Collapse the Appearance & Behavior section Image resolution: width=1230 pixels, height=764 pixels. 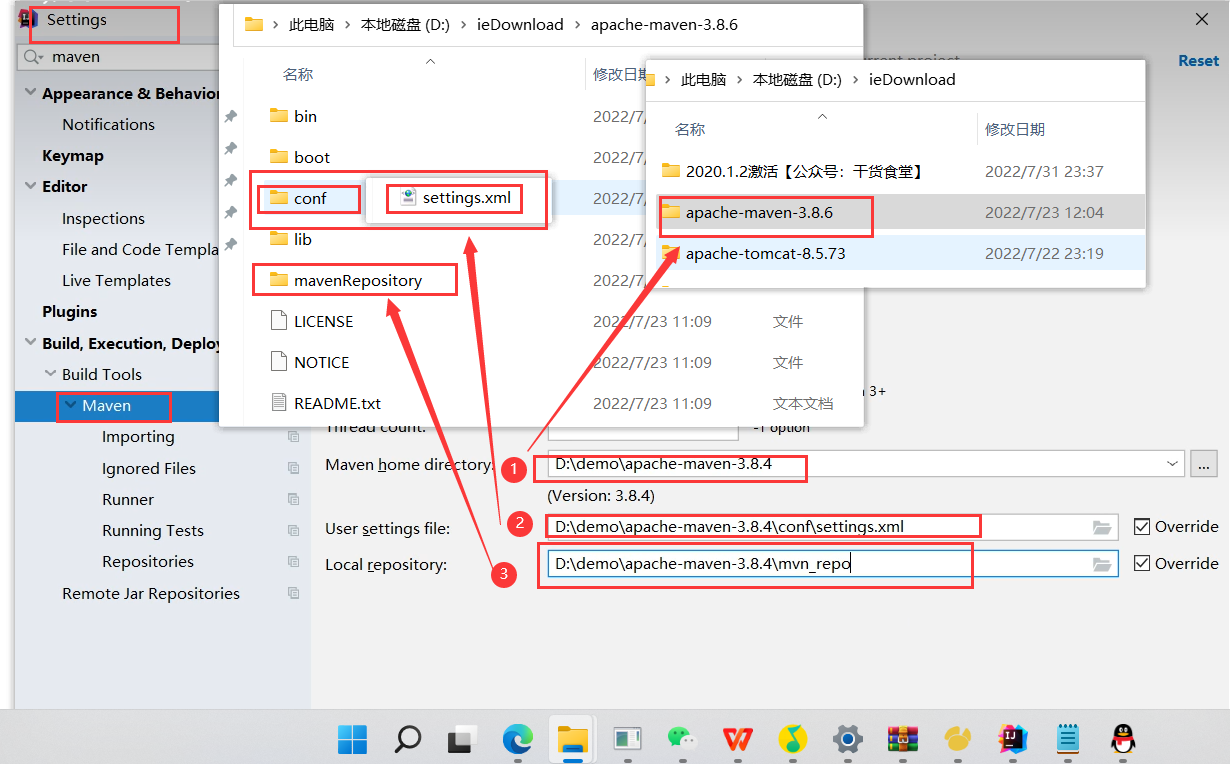point(29,94)
